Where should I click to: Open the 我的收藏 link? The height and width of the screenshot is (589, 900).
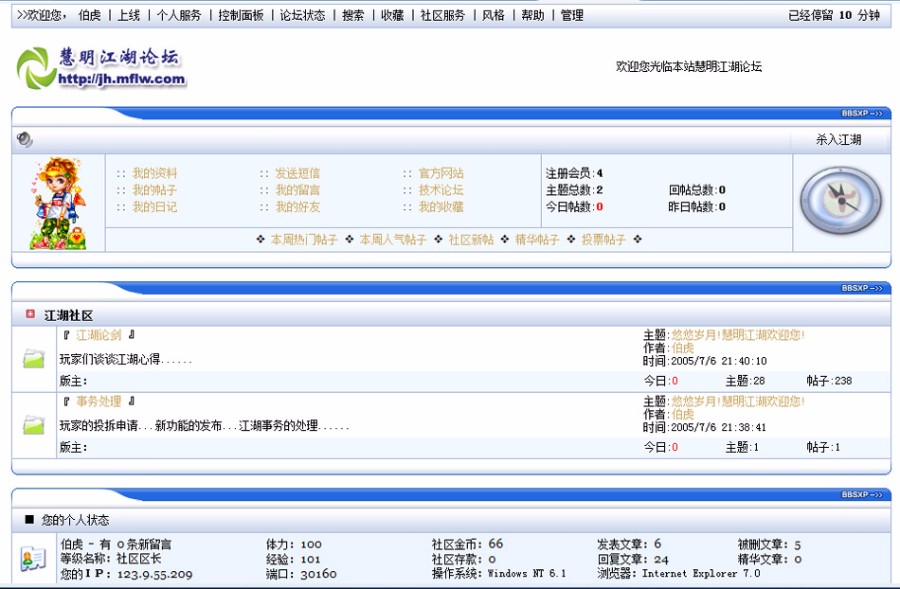441,207
